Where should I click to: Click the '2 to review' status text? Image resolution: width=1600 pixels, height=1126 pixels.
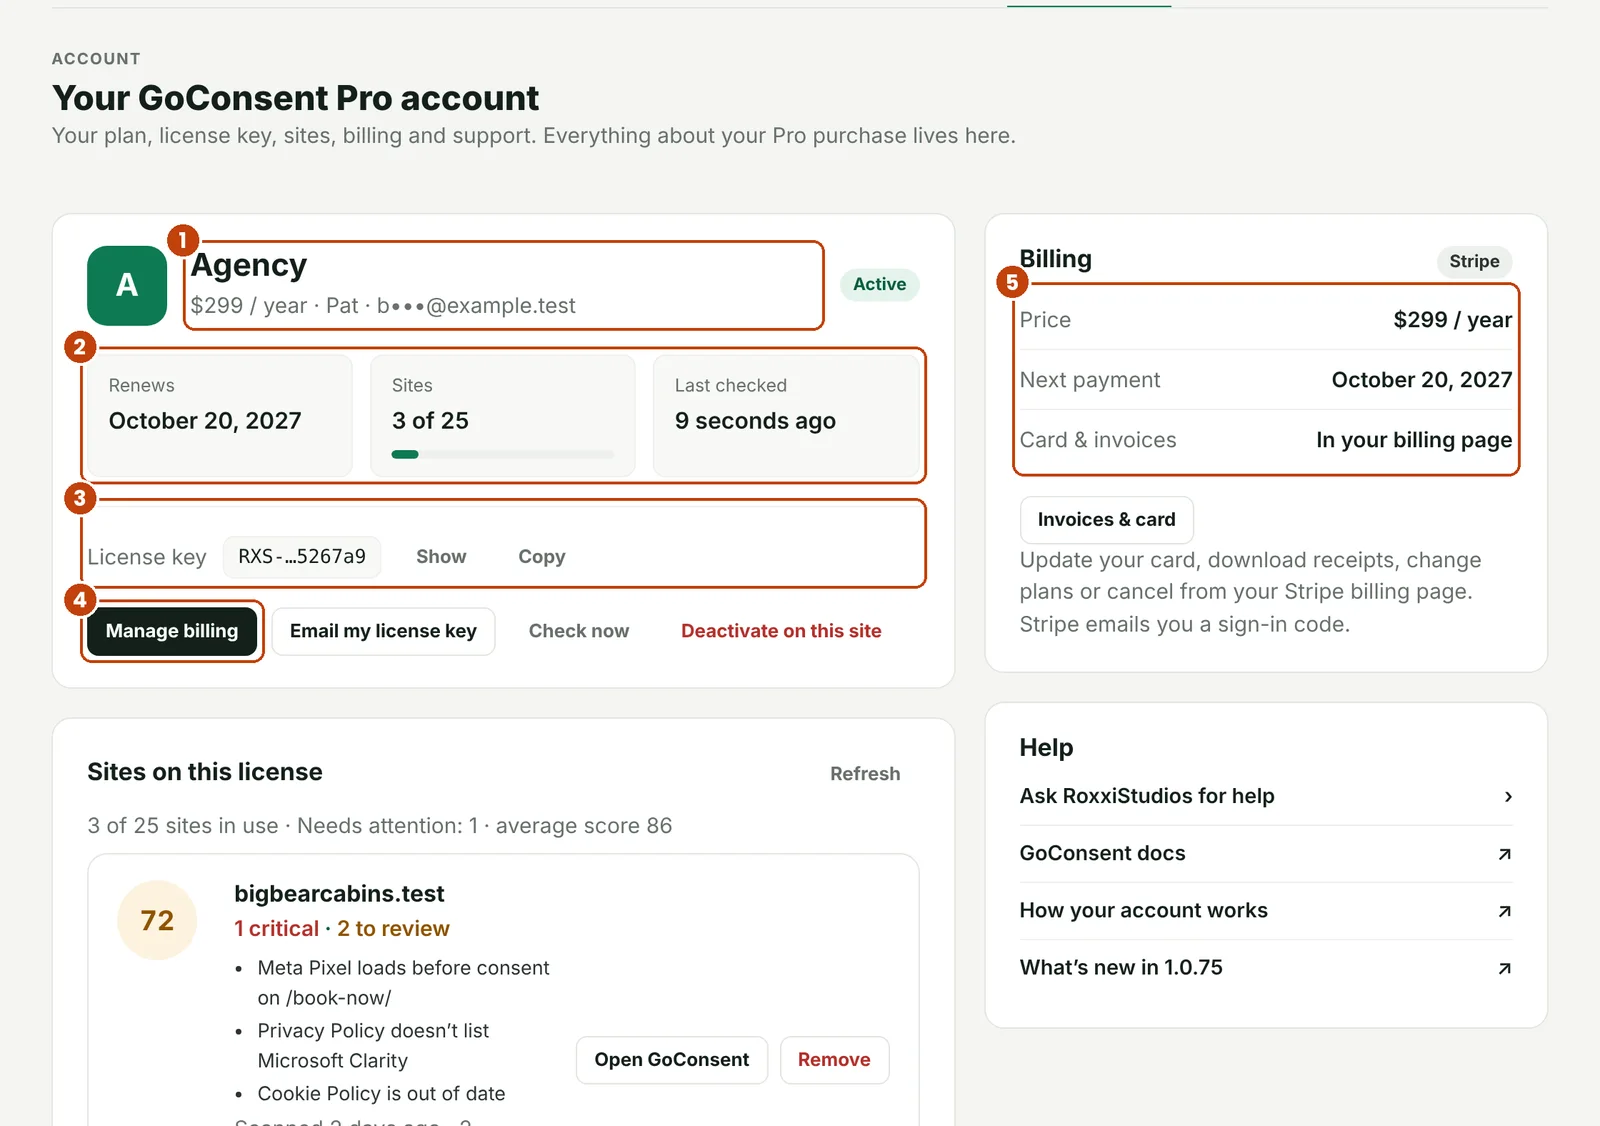click(393, 929)
